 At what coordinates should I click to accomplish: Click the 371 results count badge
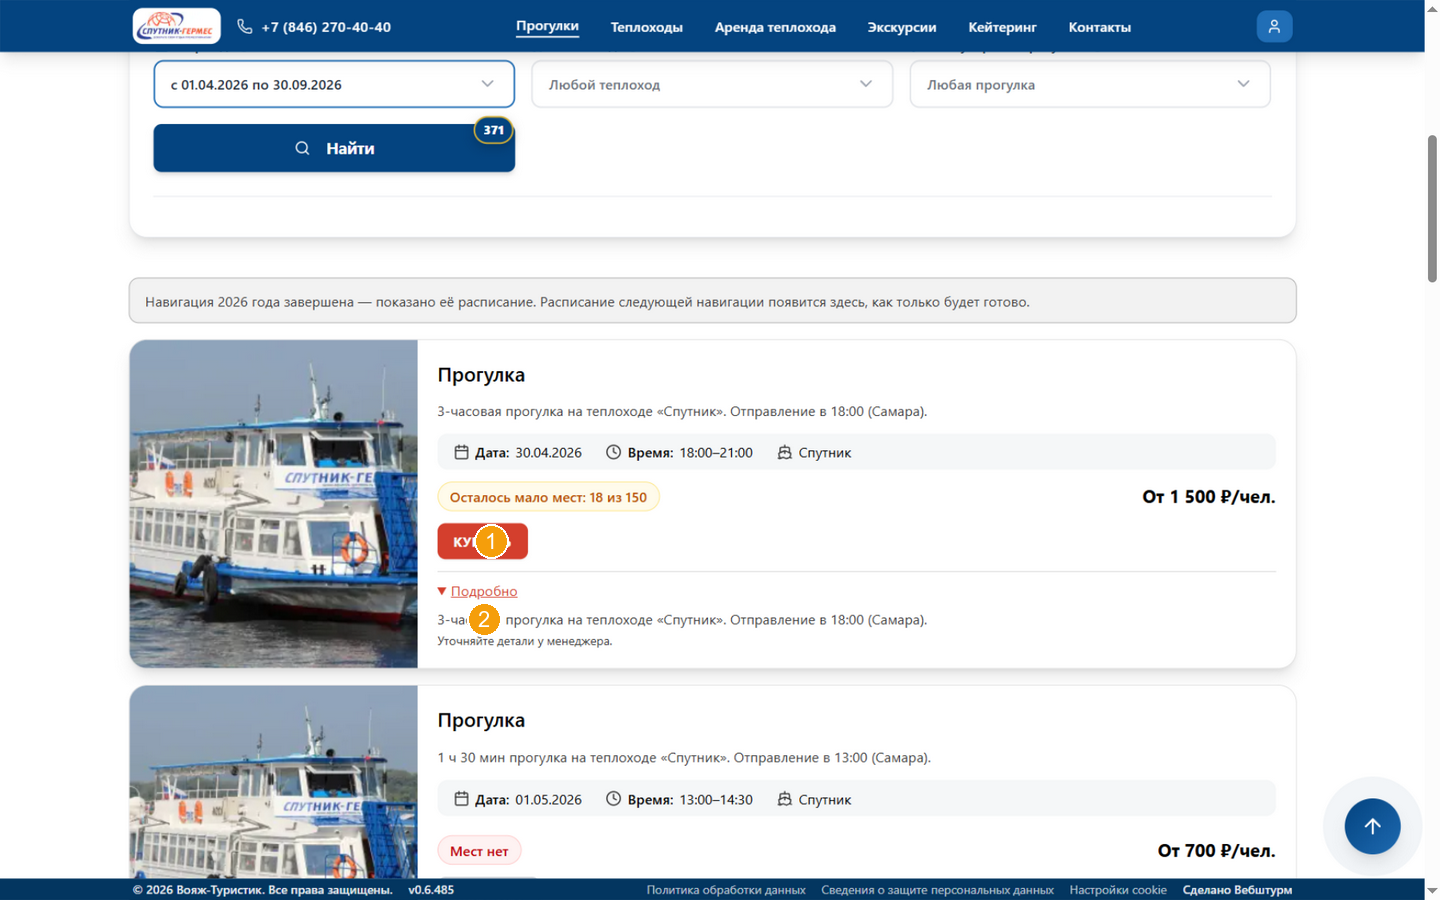(x=493, y=130)
